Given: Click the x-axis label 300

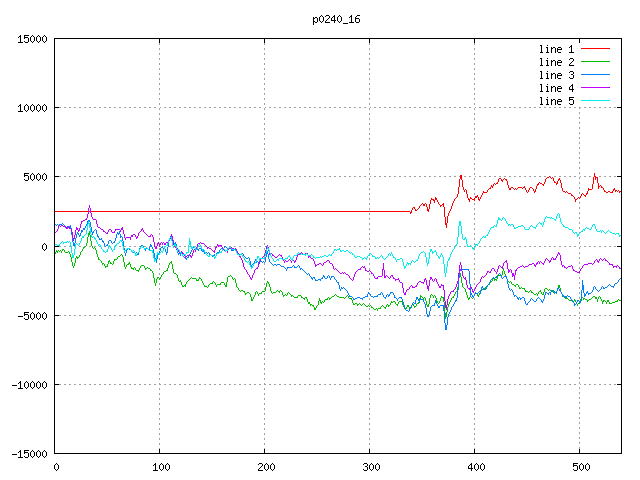Looking at the screenshot, I should pos(371,467).
